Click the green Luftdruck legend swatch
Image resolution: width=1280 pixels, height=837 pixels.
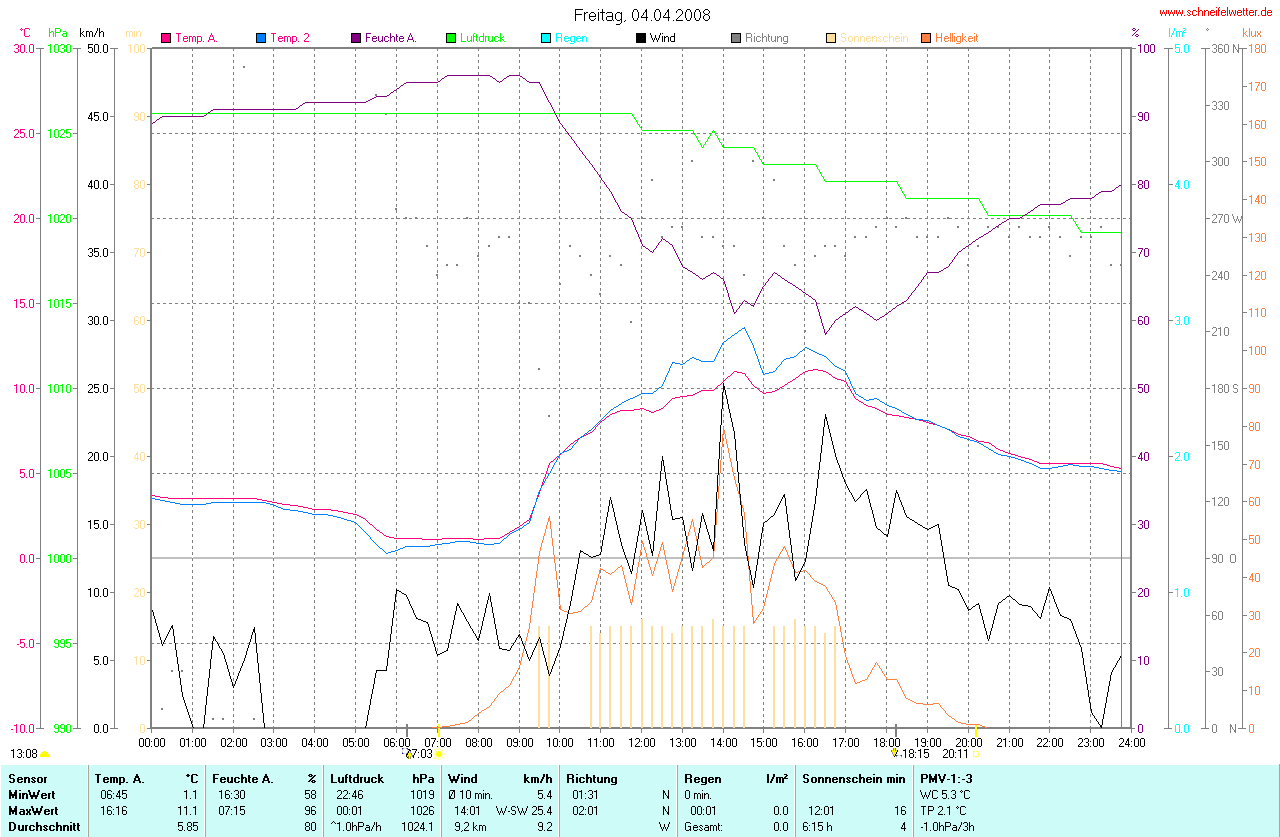coord(451,38)
